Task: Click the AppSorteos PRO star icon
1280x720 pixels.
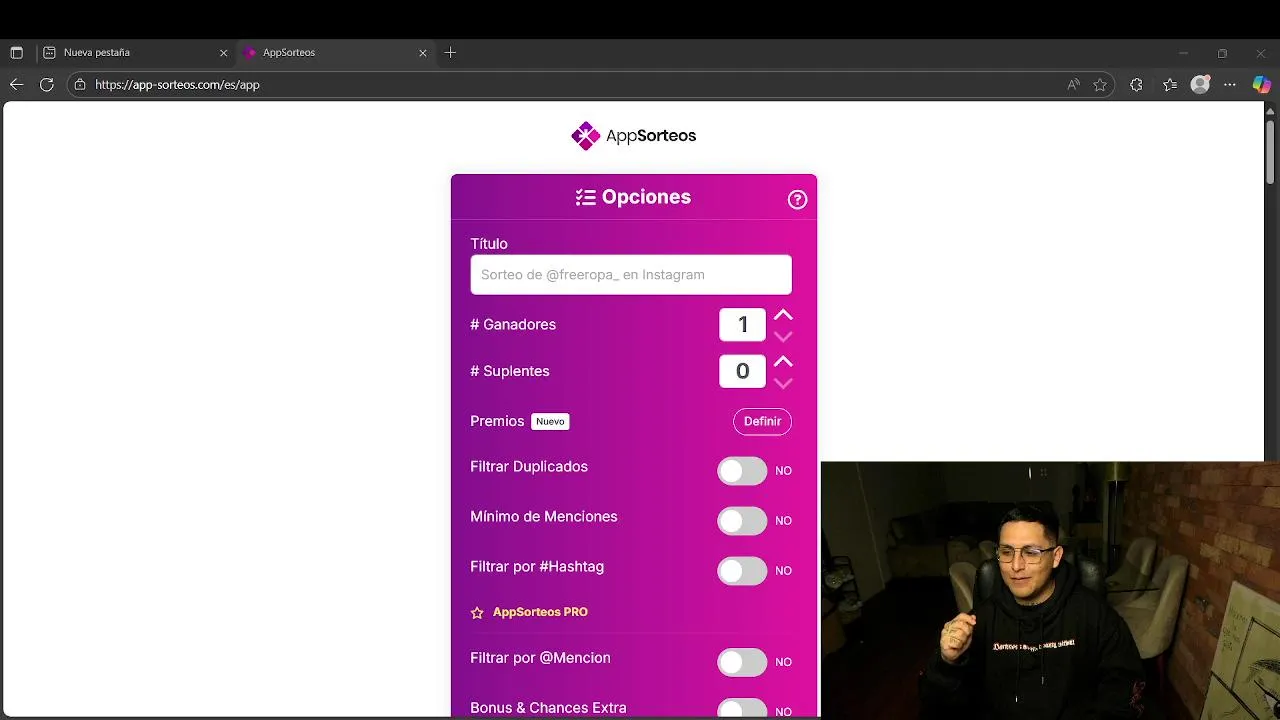Action: 477,613
